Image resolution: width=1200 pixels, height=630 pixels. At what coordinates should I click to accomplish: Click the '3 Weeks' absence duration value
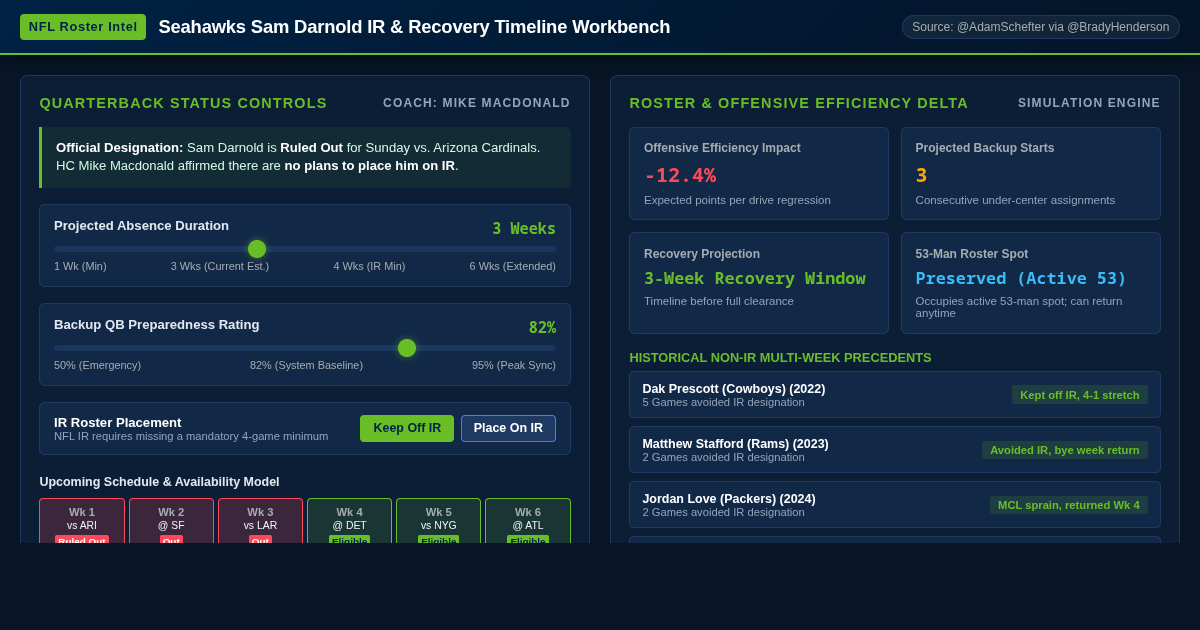pos(524,228)
